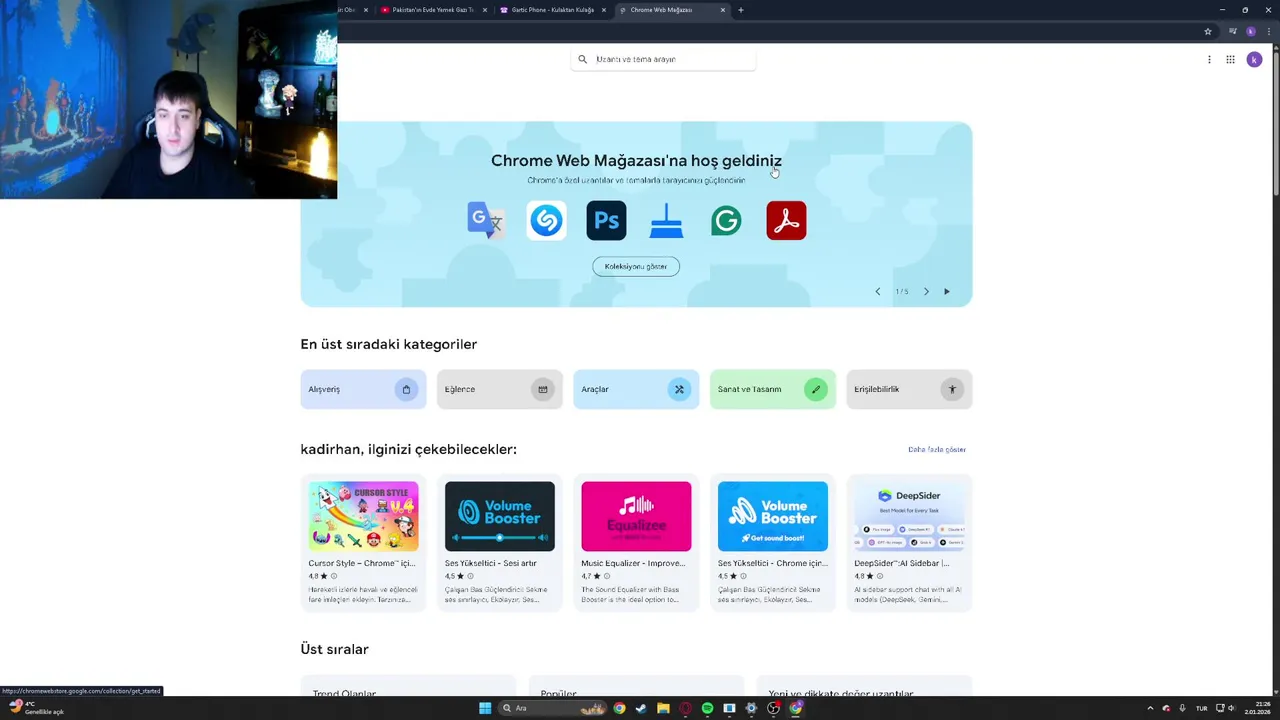Viewport: 1280px width, 720px height.
Task: Open blue broom cleaner extension icon
Action: 666,220
